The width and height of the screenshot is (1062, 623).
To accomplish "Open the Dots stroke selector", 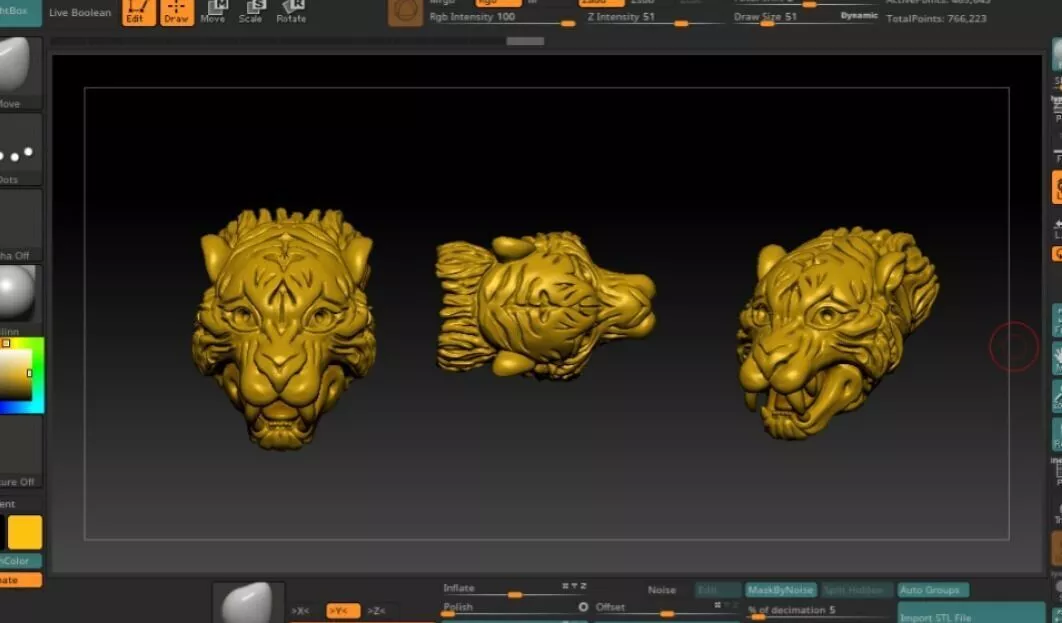I will pyautogui.click(x=20, y=149).
